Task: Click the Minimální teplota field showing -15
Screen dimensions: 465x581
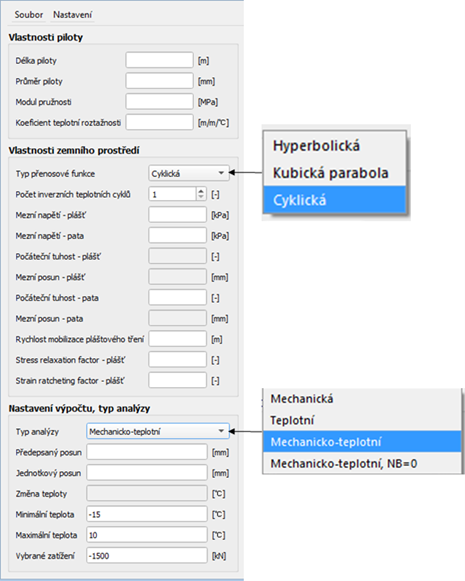Action: [147, 514]
